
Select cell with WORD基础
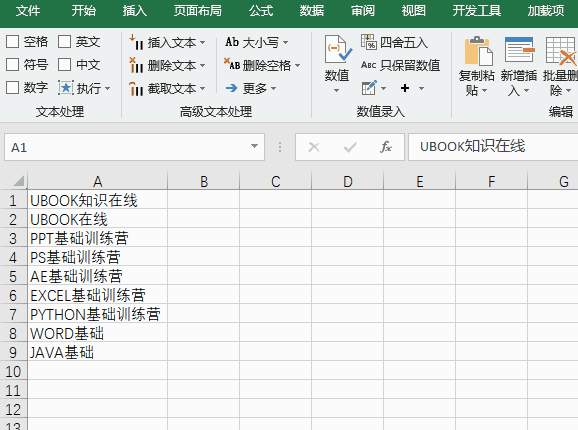click(x=97, y=333)
